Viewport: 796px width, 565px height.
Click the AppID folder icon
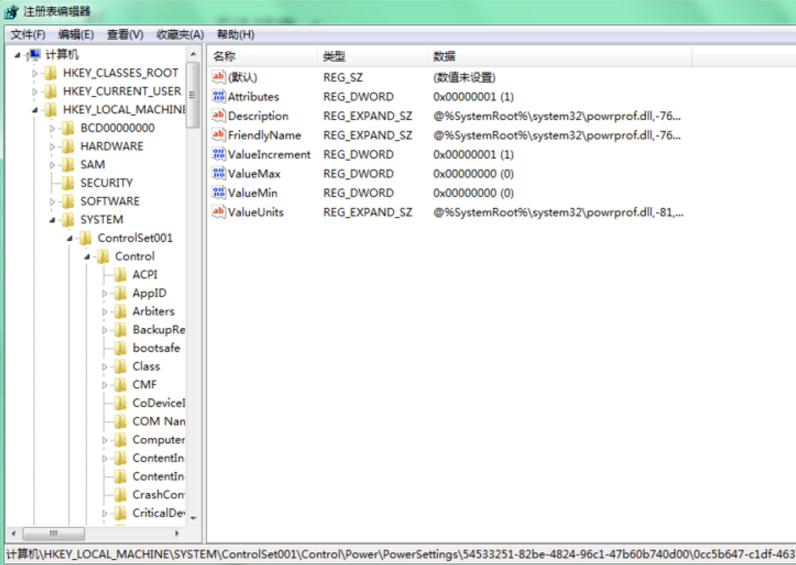coord(120,293)
